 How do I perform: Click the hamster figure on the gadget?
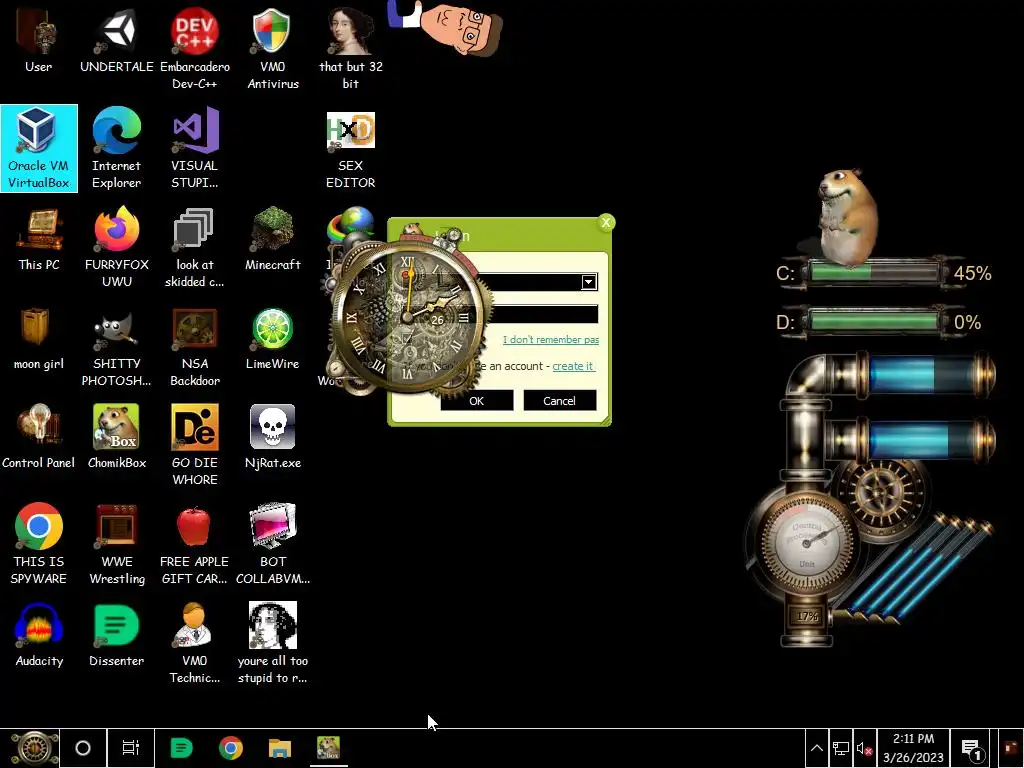(847, 217)
